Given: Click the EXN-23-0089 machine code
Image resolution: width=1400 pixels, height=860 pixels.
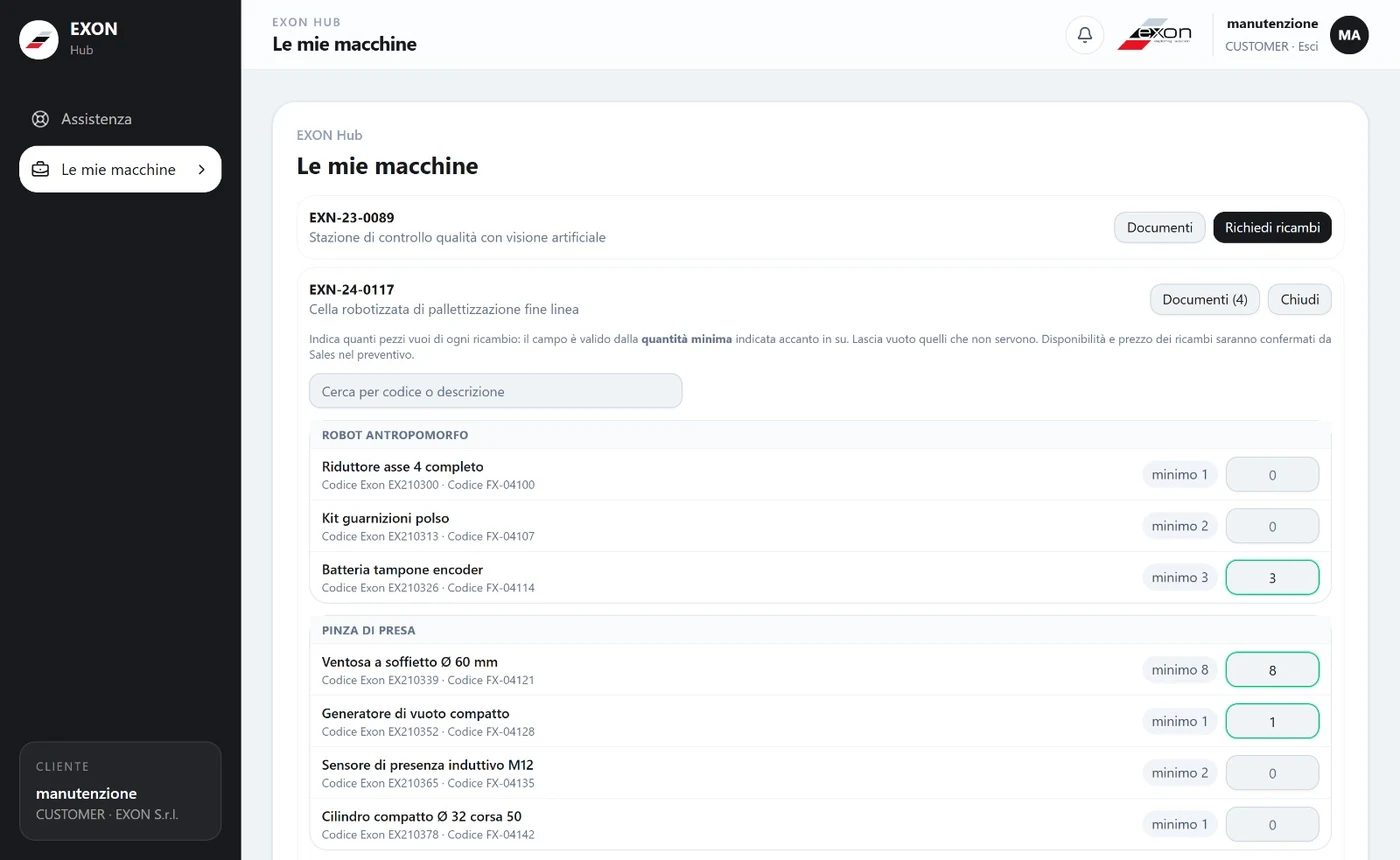Looking at the screenshot, I should coord(351,218).
